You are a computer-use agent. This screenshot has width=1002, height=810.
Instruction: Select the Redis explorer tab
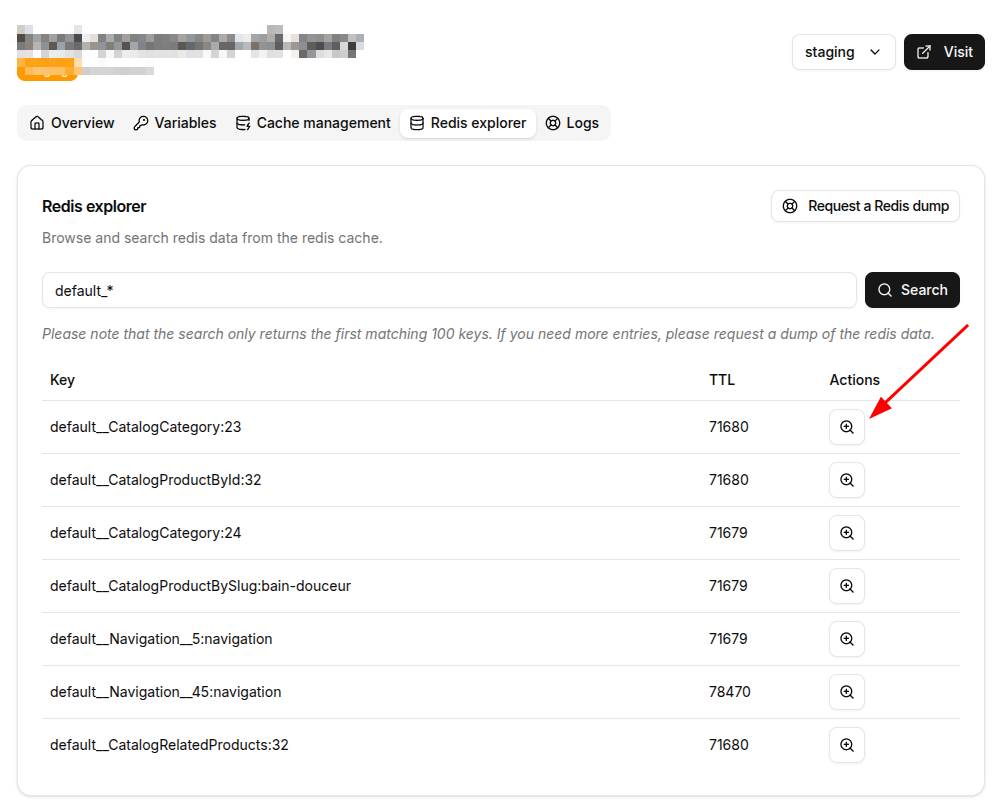468,123
